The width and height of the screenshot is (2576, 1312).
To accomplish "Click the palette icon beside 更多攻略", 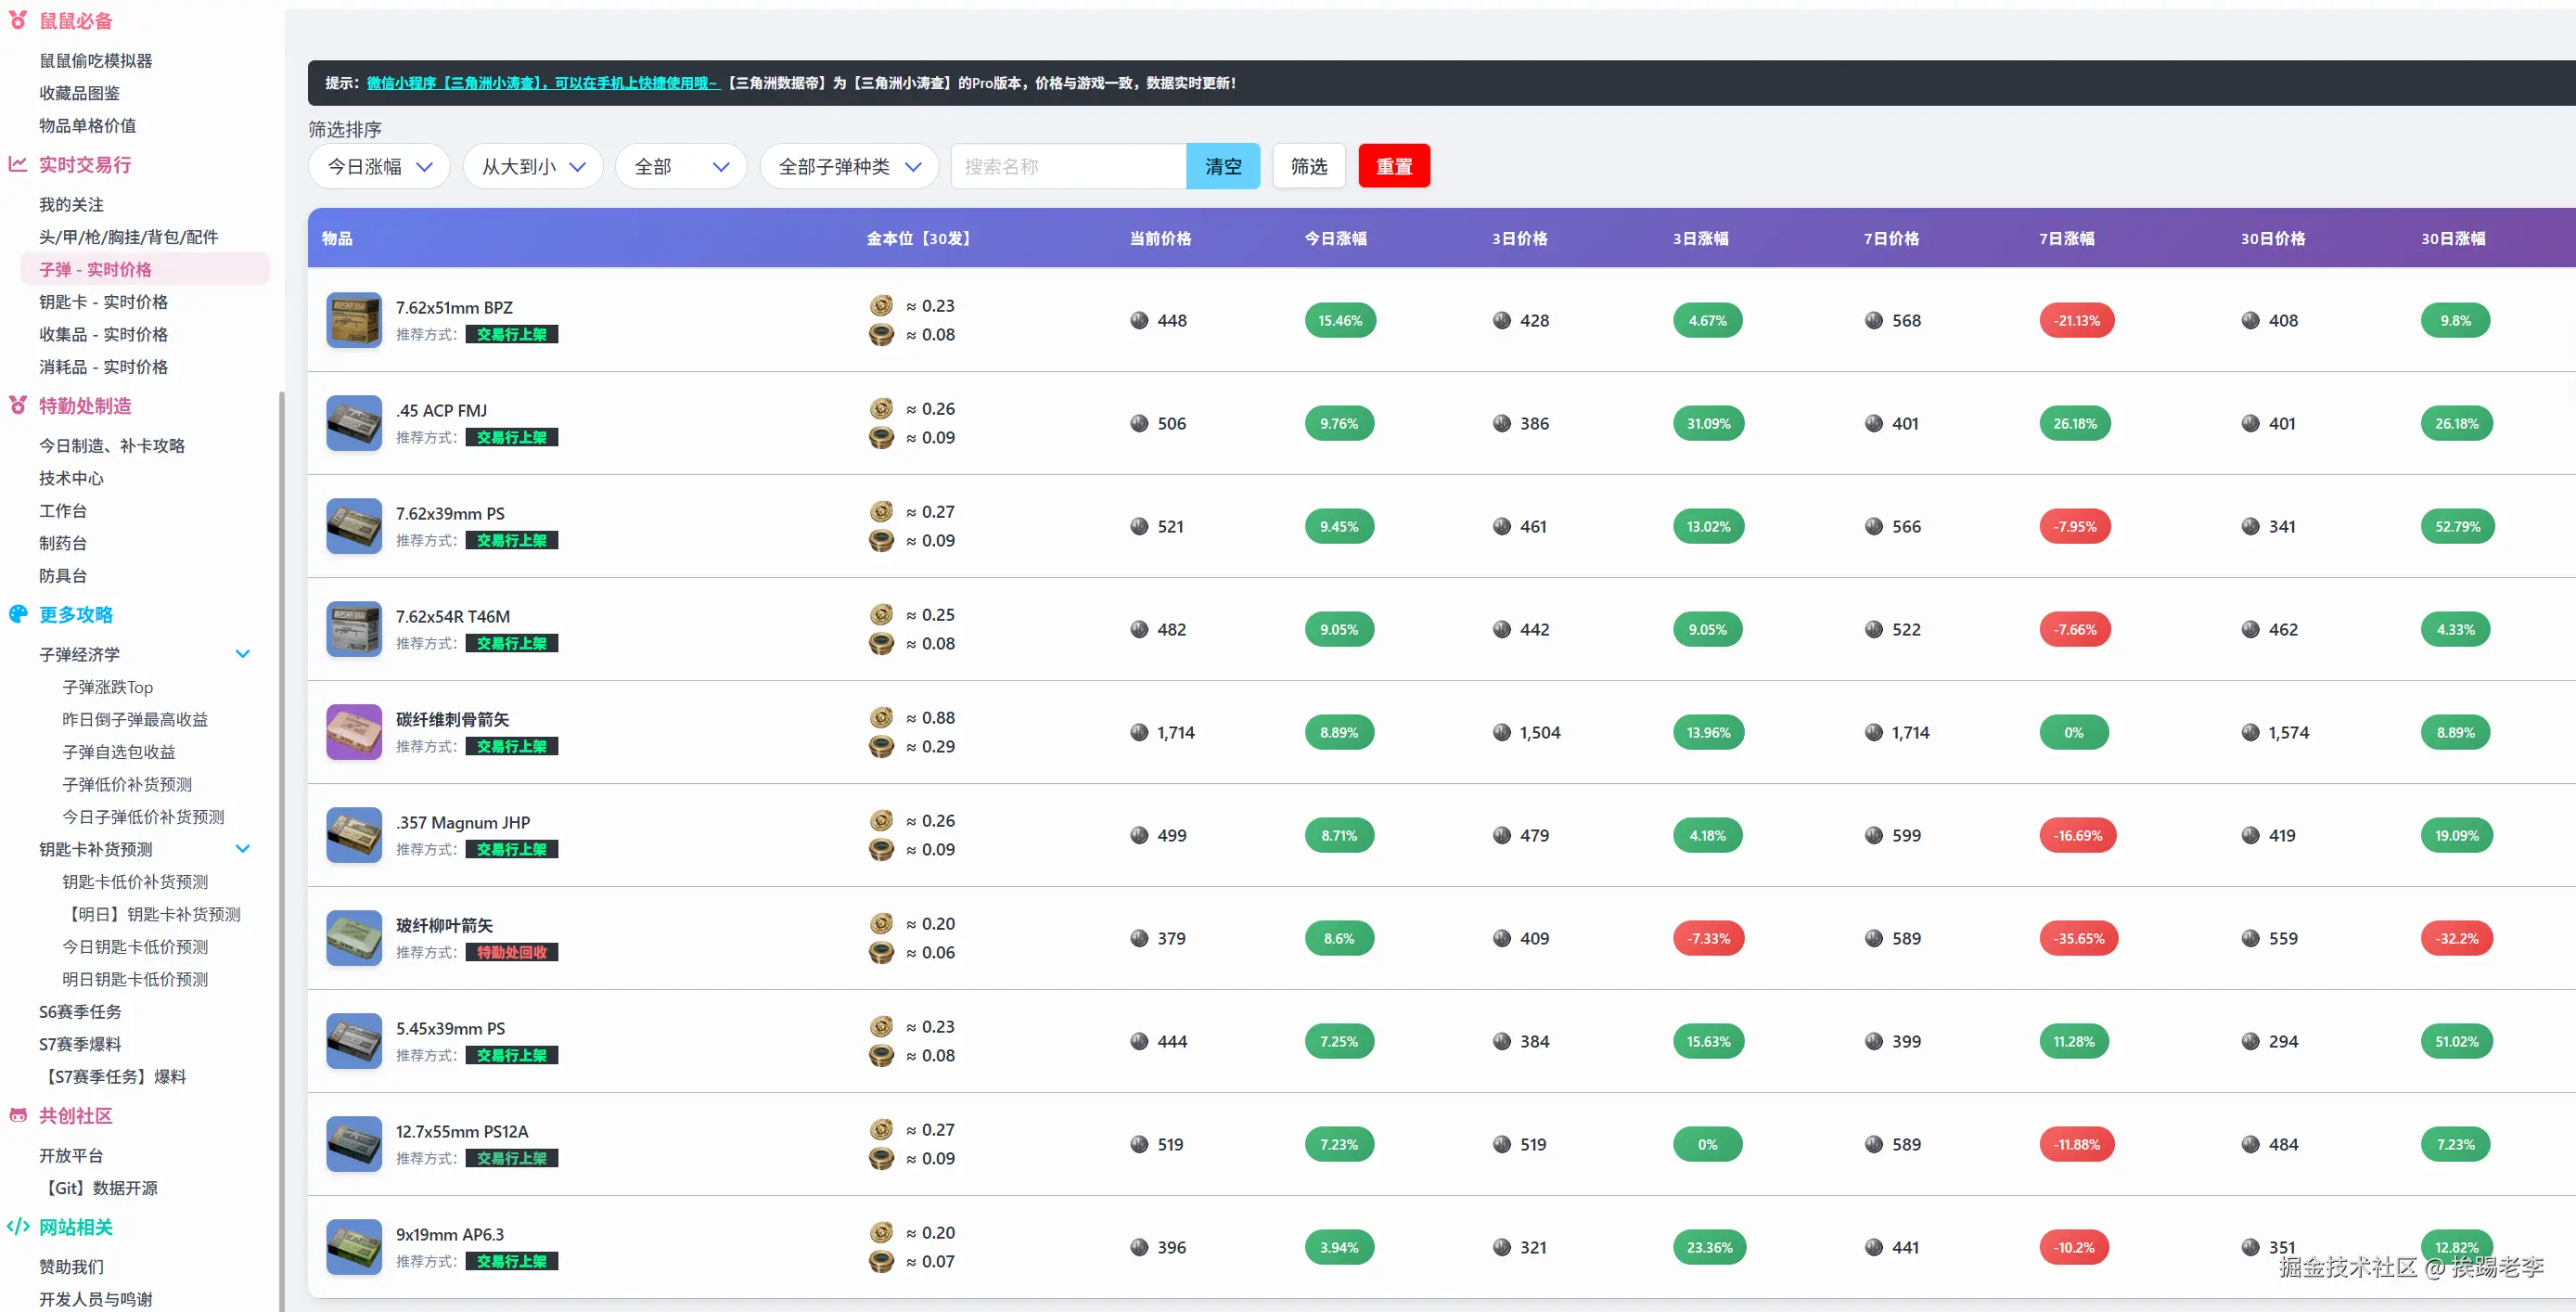I will pyautogui.click(x=18, y=614).
